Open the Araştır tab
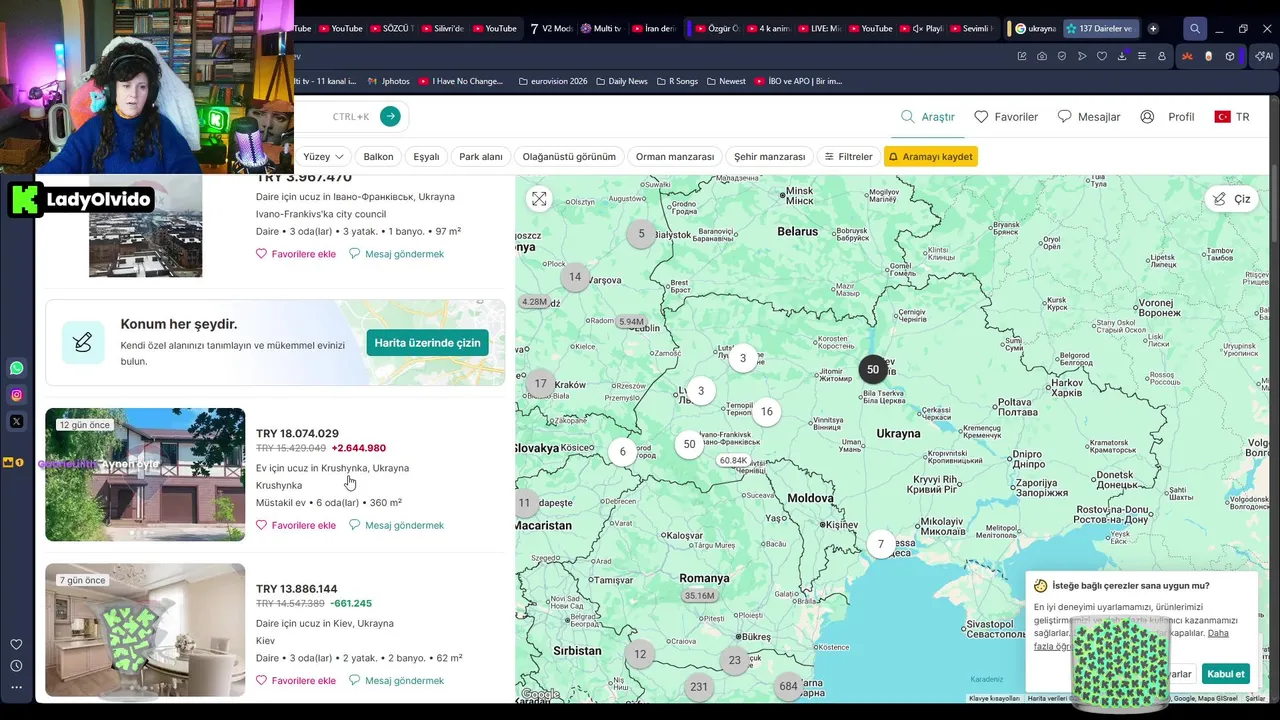 [928, 117]
